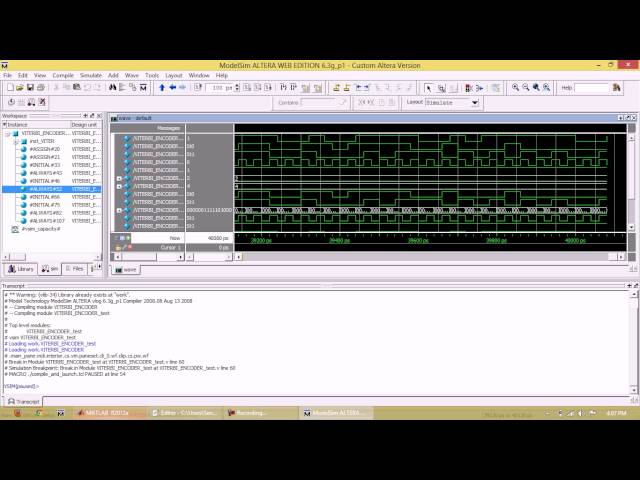Expand the wave signal with value 2
This screenshot has height=480, width=640.
pyautogui.click(x=119, y=178)
